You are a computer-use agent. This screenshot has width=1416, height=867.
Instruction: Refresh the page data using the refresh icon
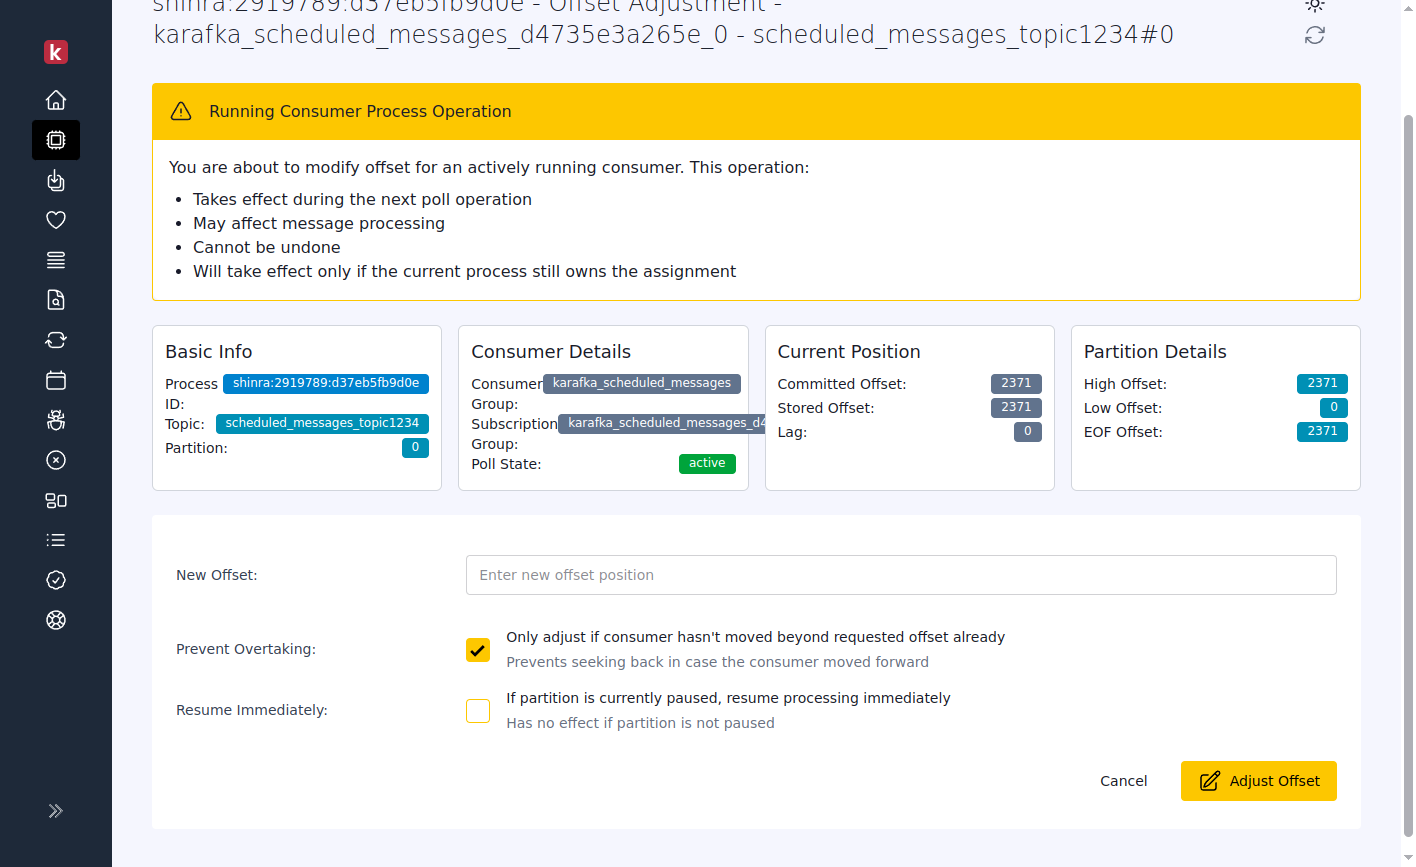click(x=1314, y=35)
